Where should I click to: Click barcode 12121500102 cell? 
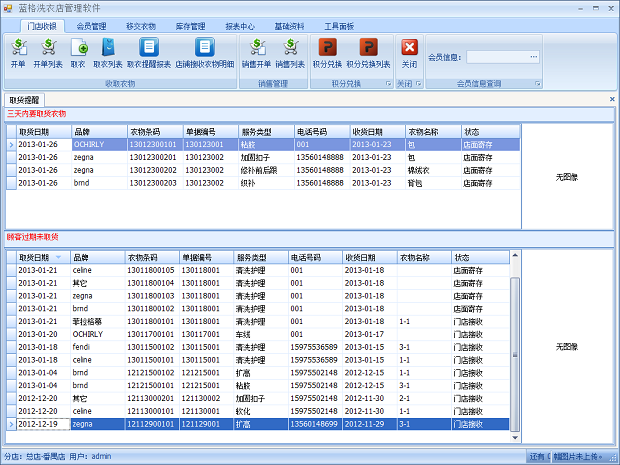click(152, 372)
